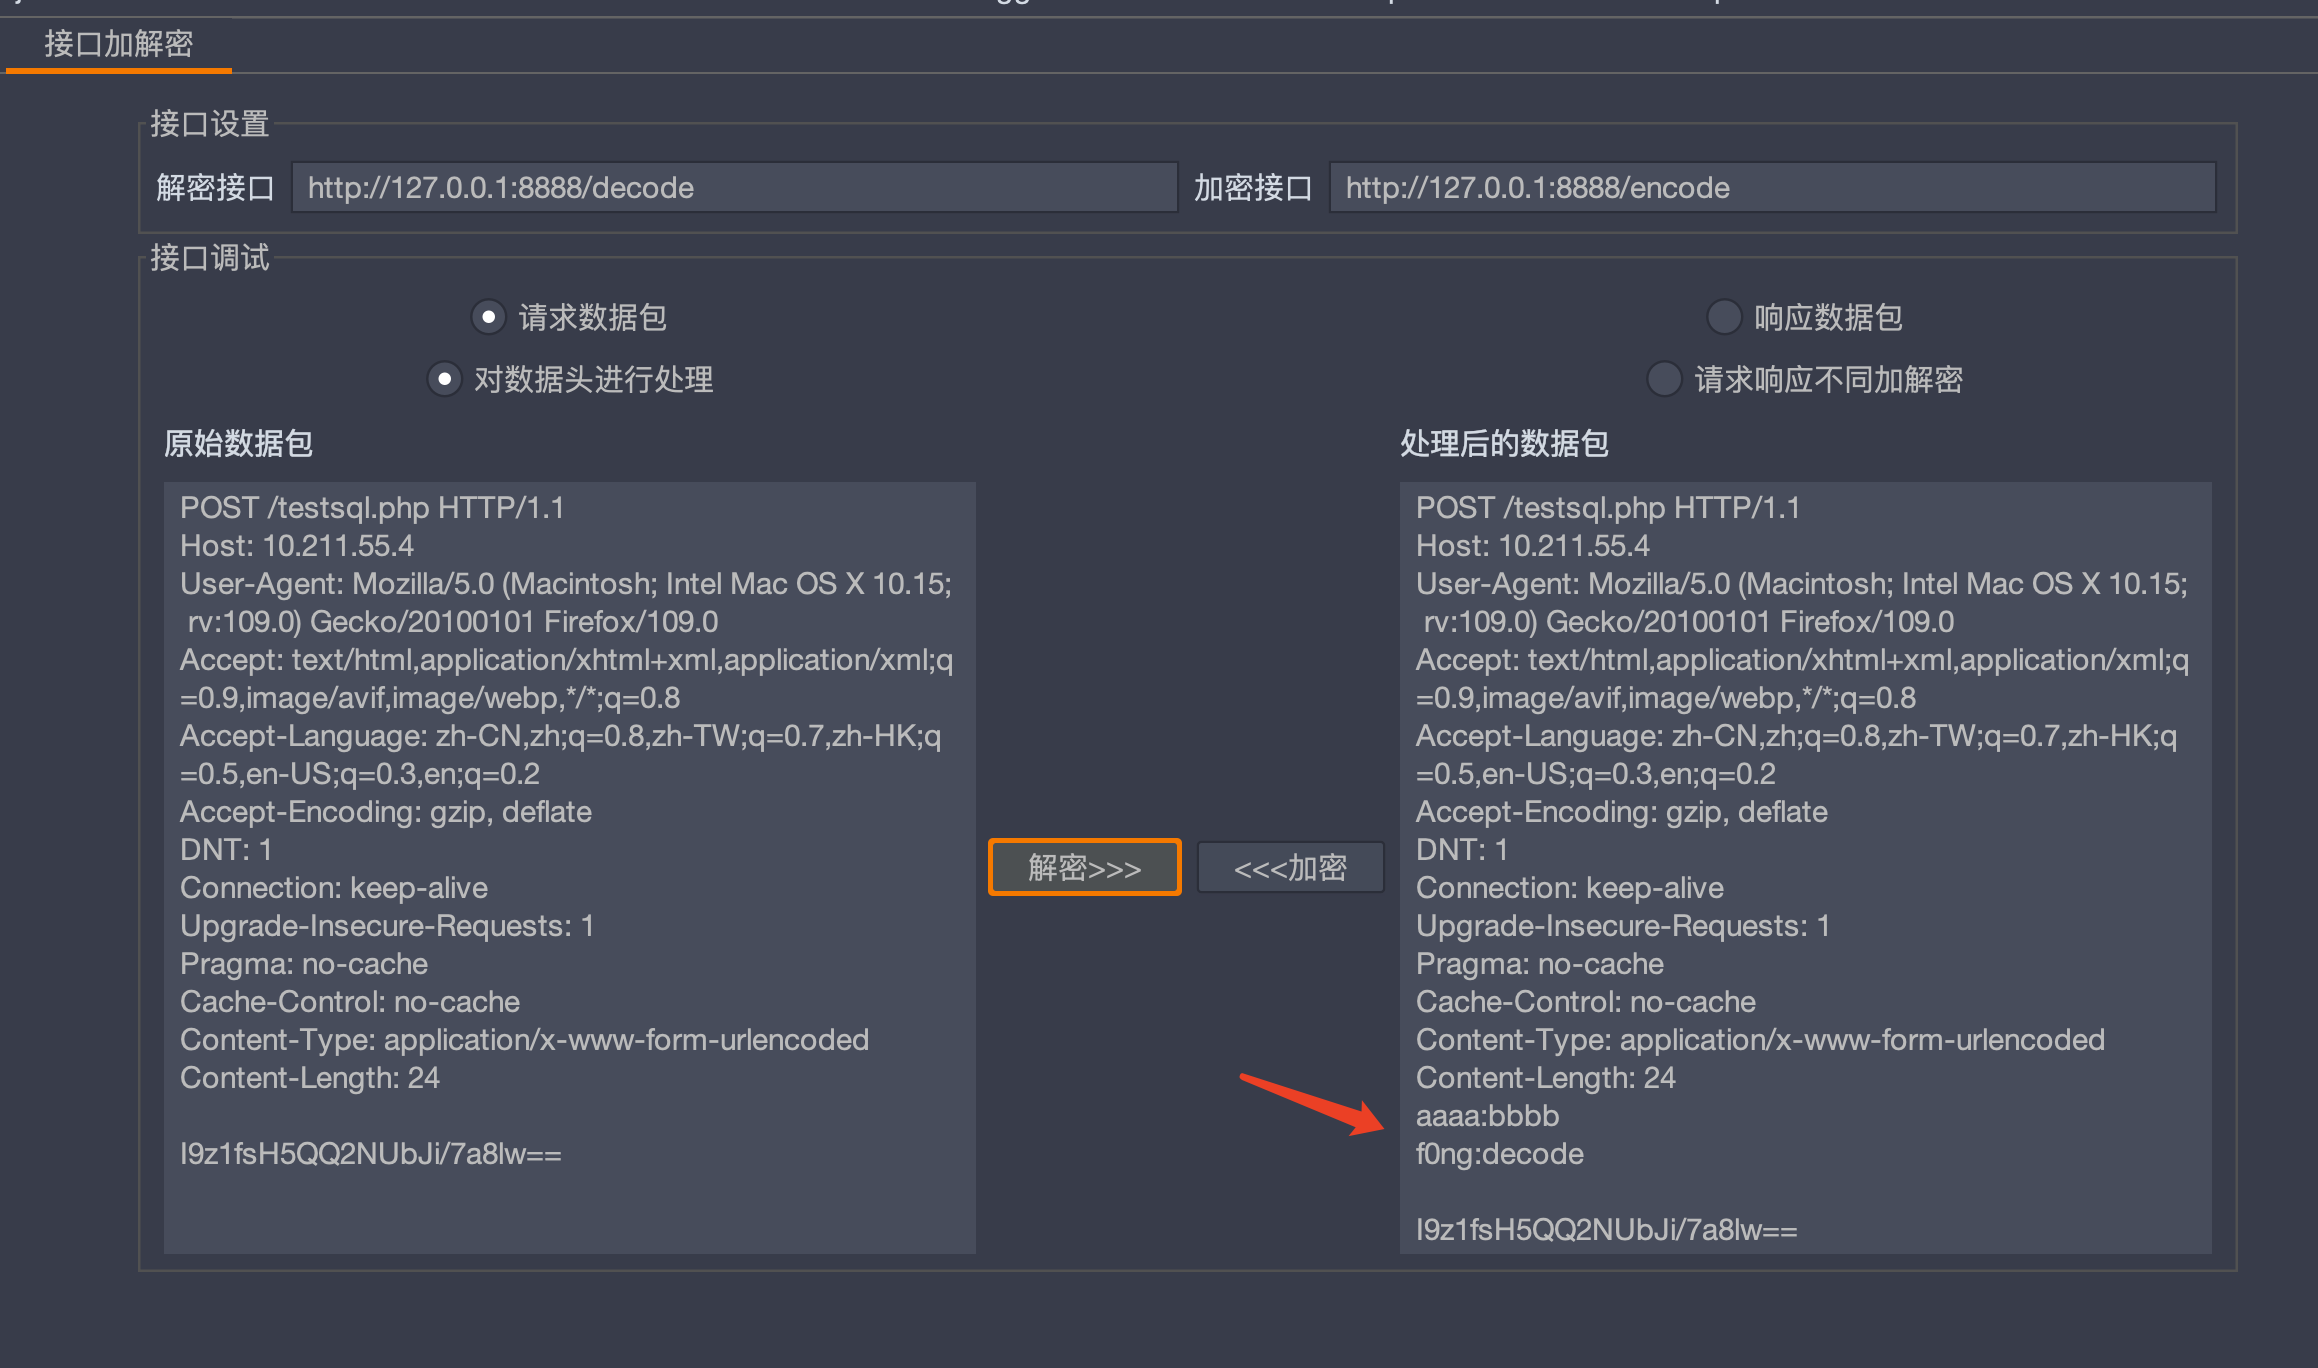The image size is (2318, 1368).
Task: Click Host line in original packet
Action: click(297, 546)
